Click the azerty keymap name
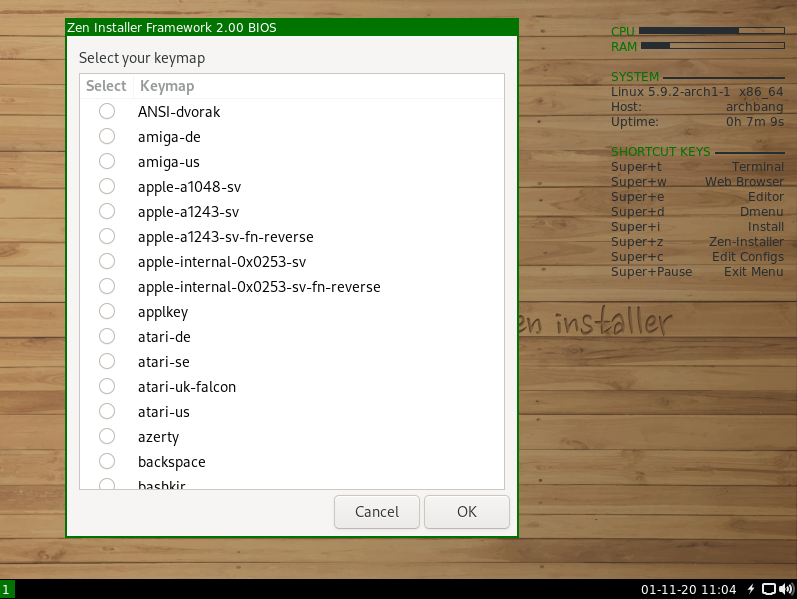 click(x=158, y=437)
